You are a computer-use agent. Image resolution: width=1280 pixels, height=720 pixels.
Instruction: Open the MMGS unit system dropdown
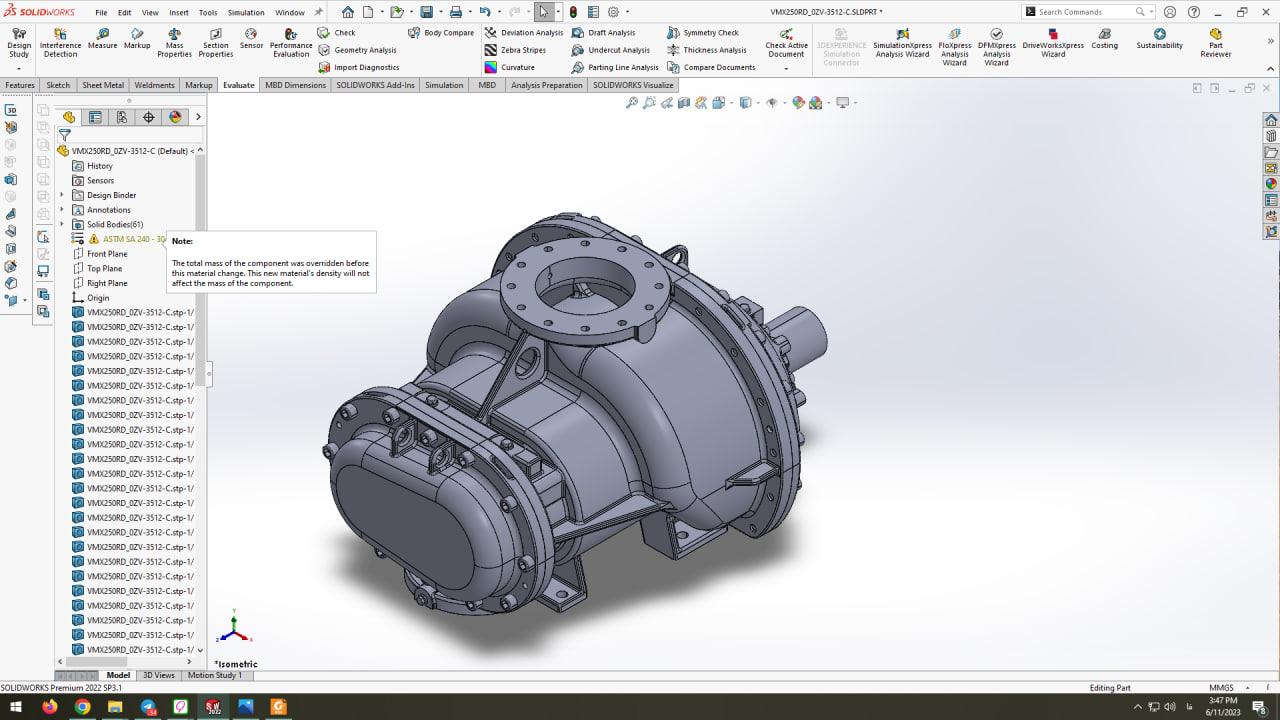pos(1246,688)
